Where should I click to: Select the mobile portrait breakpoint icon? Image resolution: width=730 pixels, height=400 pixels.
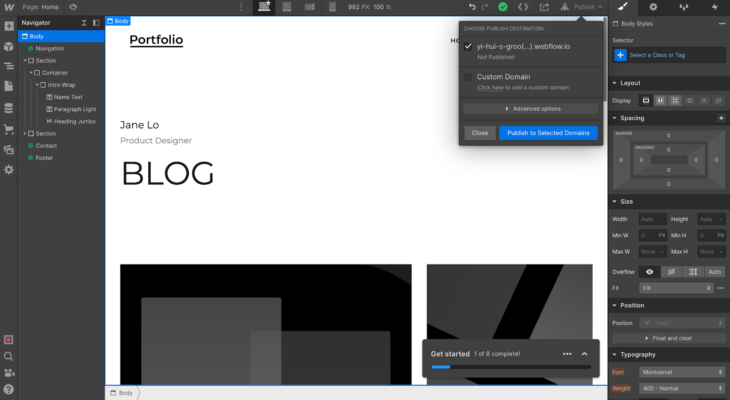coord(332,7)
